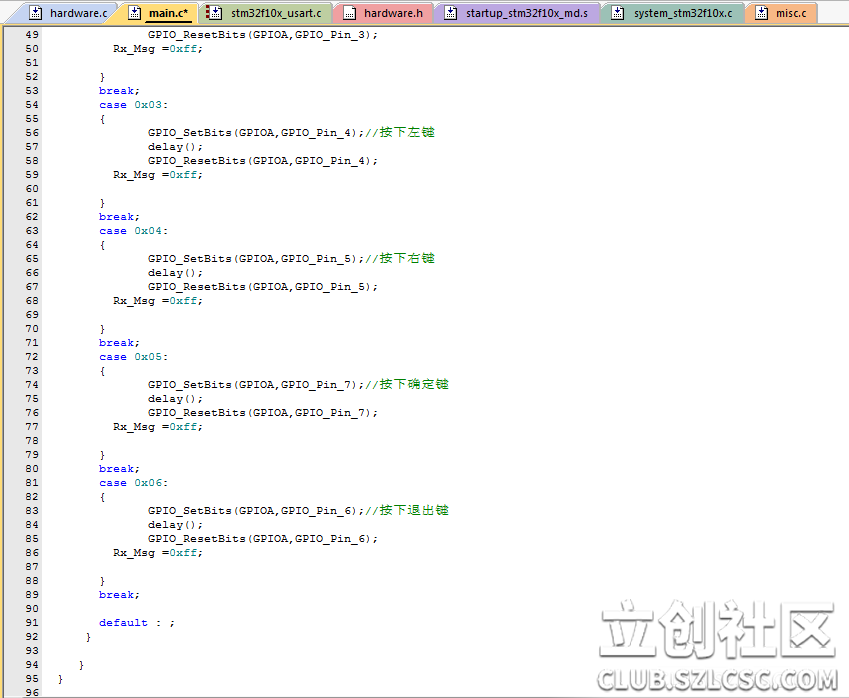Click GPIO_SetBits call with GPIO_Pin_7
The width and height of the screenshot is (849, 698).
[x=256, y=385]
